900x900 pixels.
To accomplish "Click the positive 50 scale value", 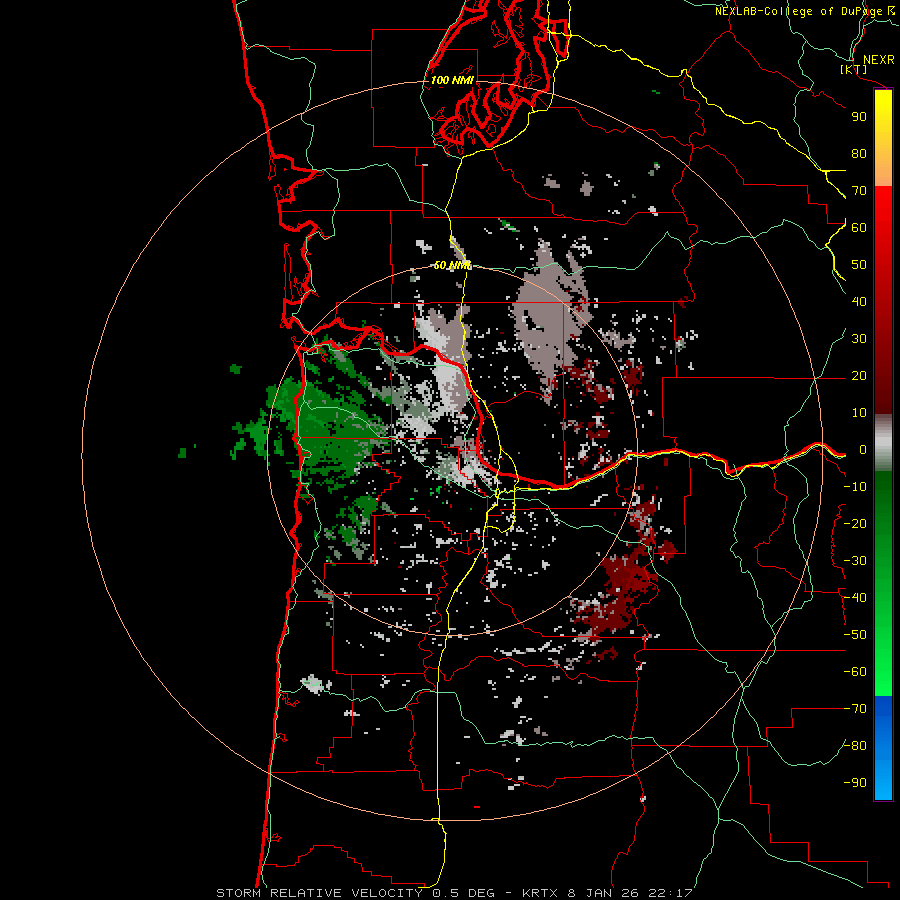I will pos(859,265).
